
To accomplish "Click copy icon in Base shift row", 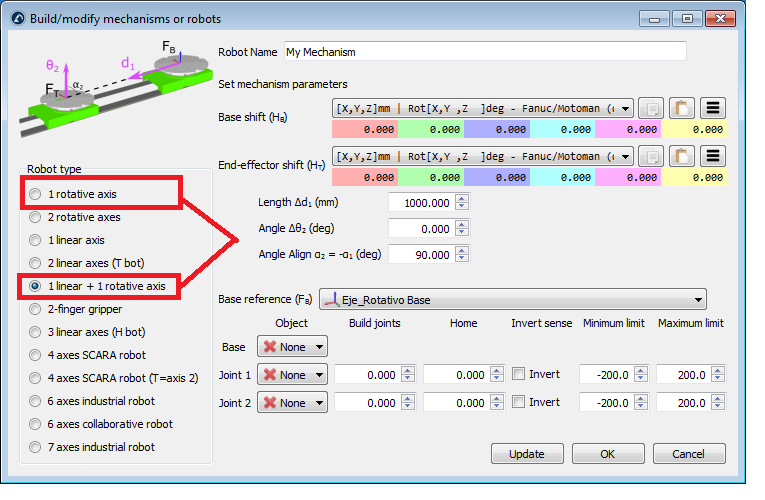I will (x=650, y=108).
